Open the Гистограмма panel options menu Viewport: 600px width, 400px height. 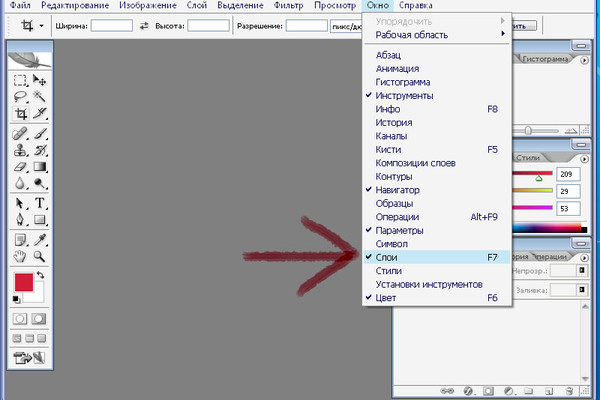pos(584,60)
